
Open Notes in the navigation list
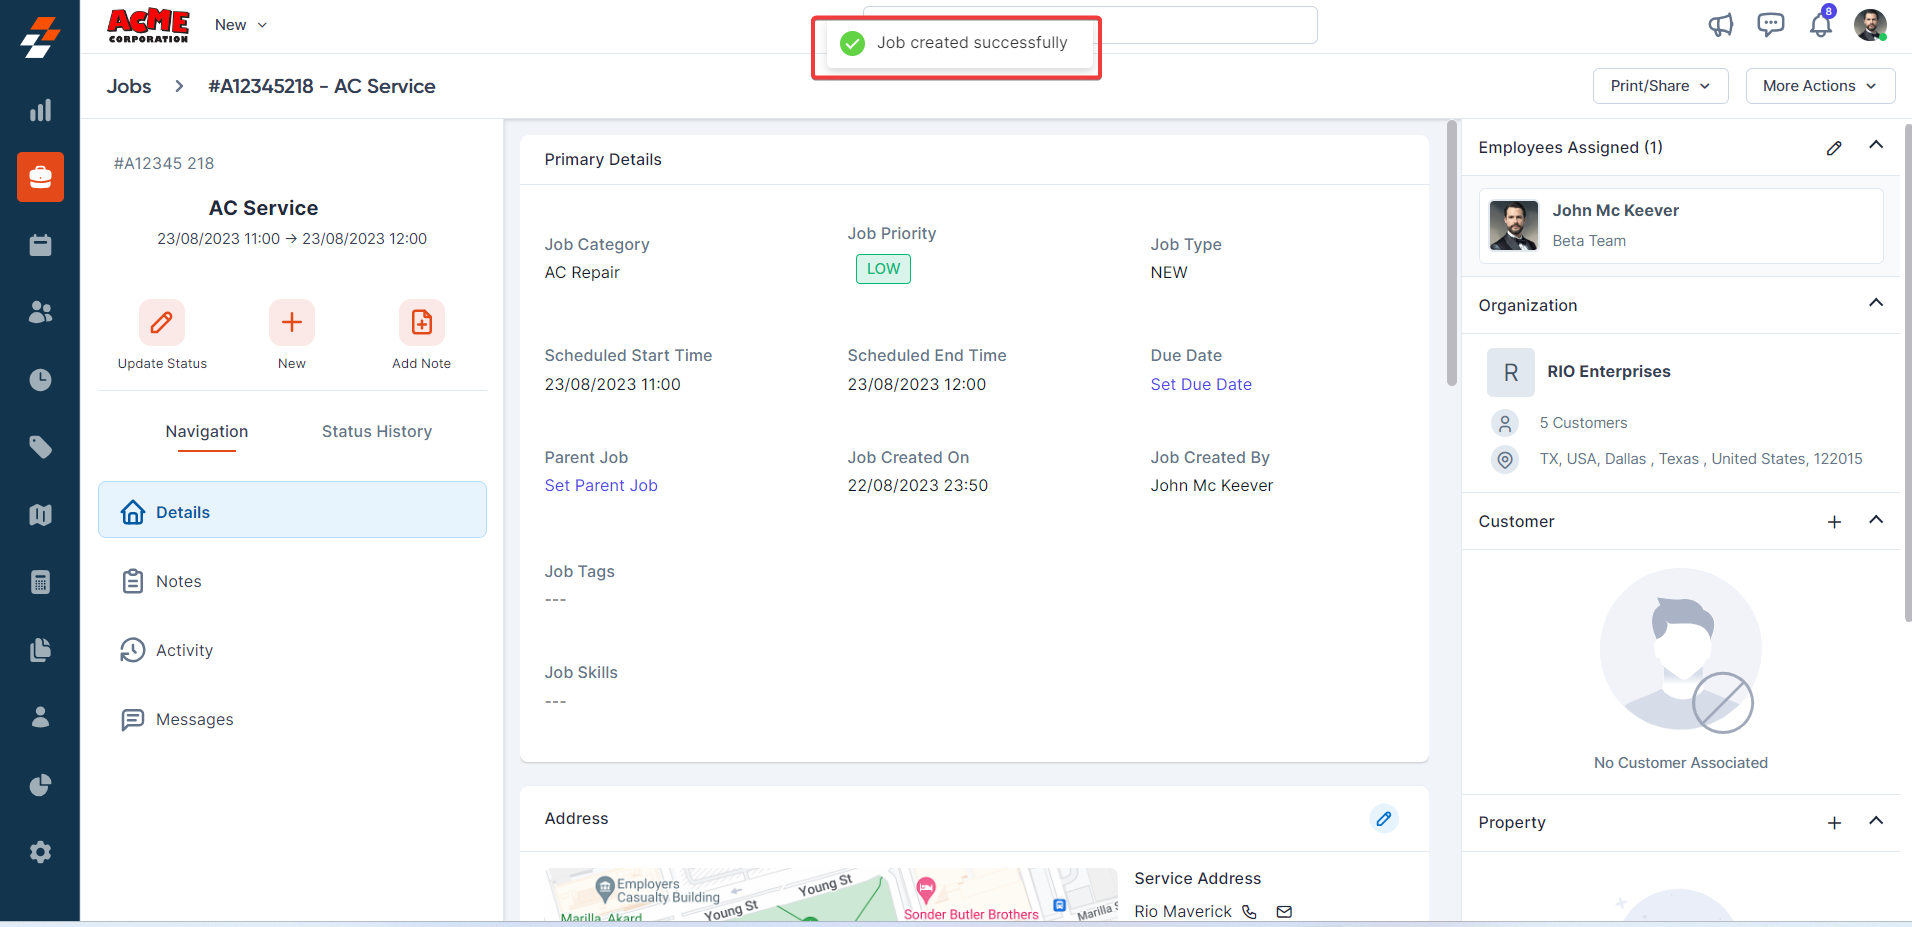pos(178,581)
